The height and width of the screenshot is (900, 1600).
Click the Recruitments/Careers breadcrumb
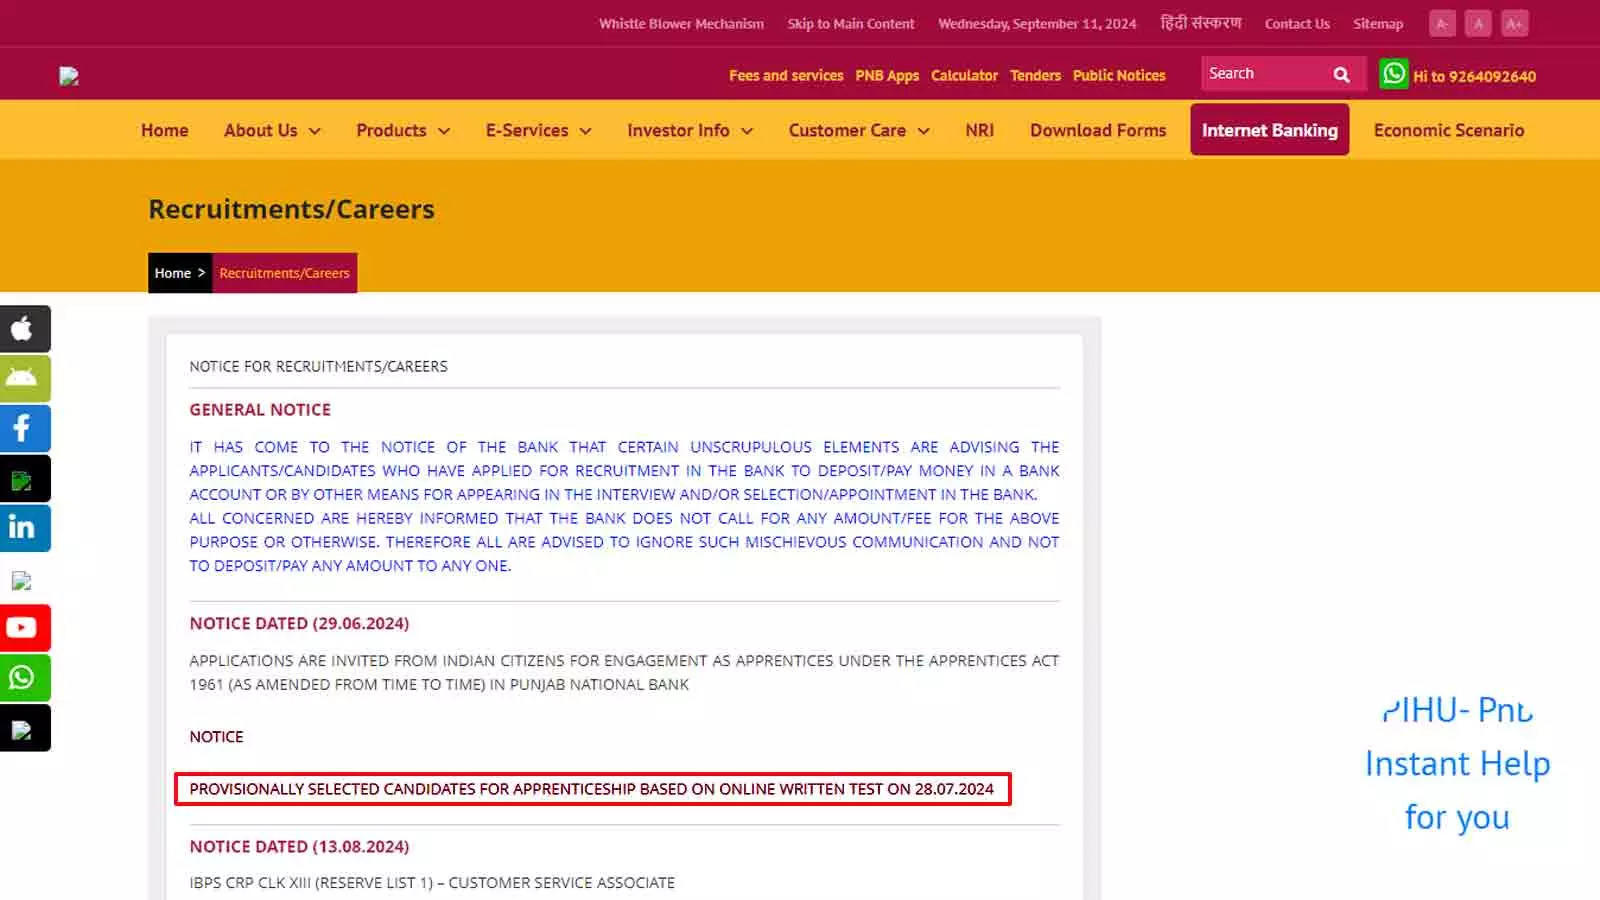284,273
